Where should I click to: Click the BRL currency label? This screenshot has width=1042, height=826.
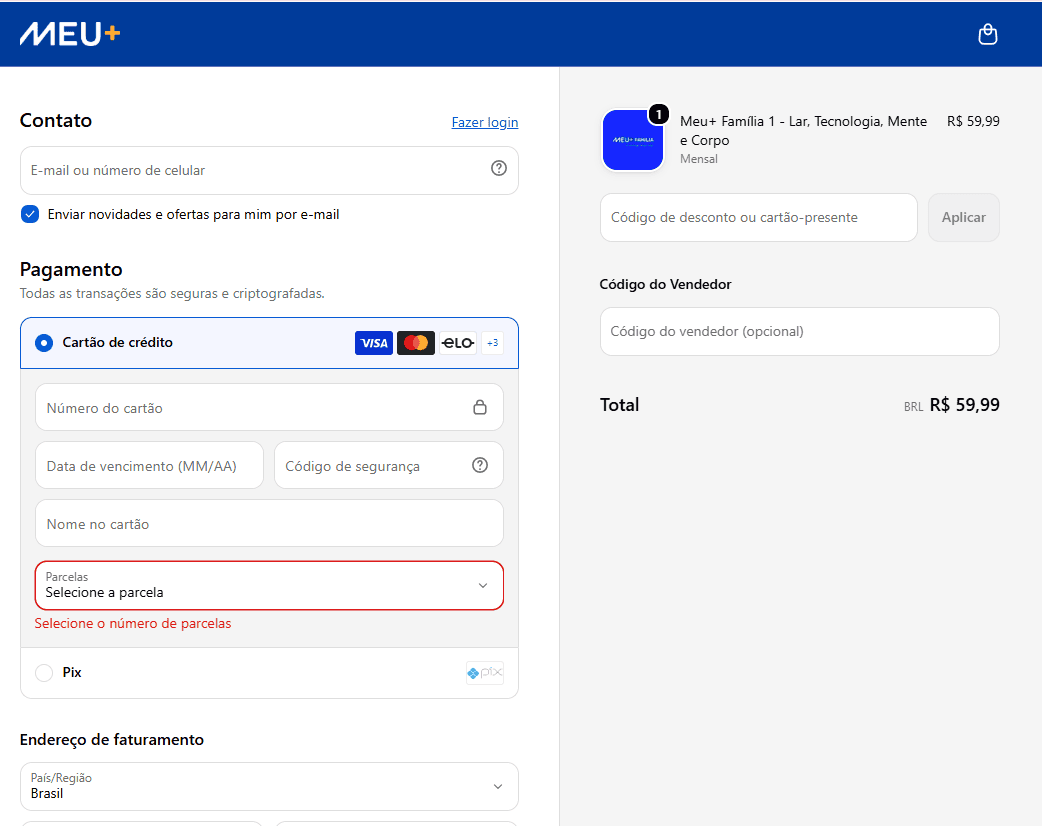pos(913,407)
